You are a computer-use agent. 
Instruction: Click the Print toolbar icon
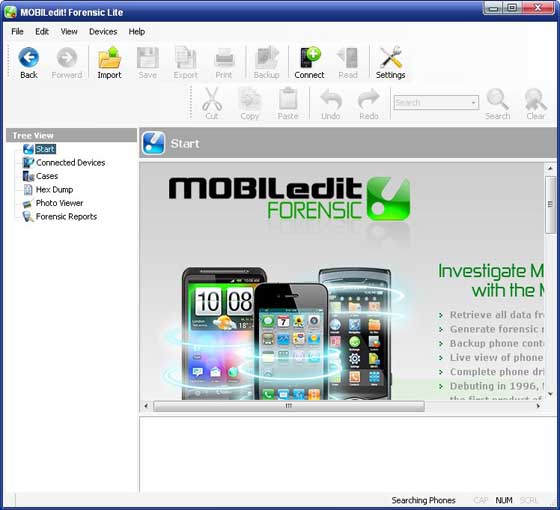[x=224, y=58]
